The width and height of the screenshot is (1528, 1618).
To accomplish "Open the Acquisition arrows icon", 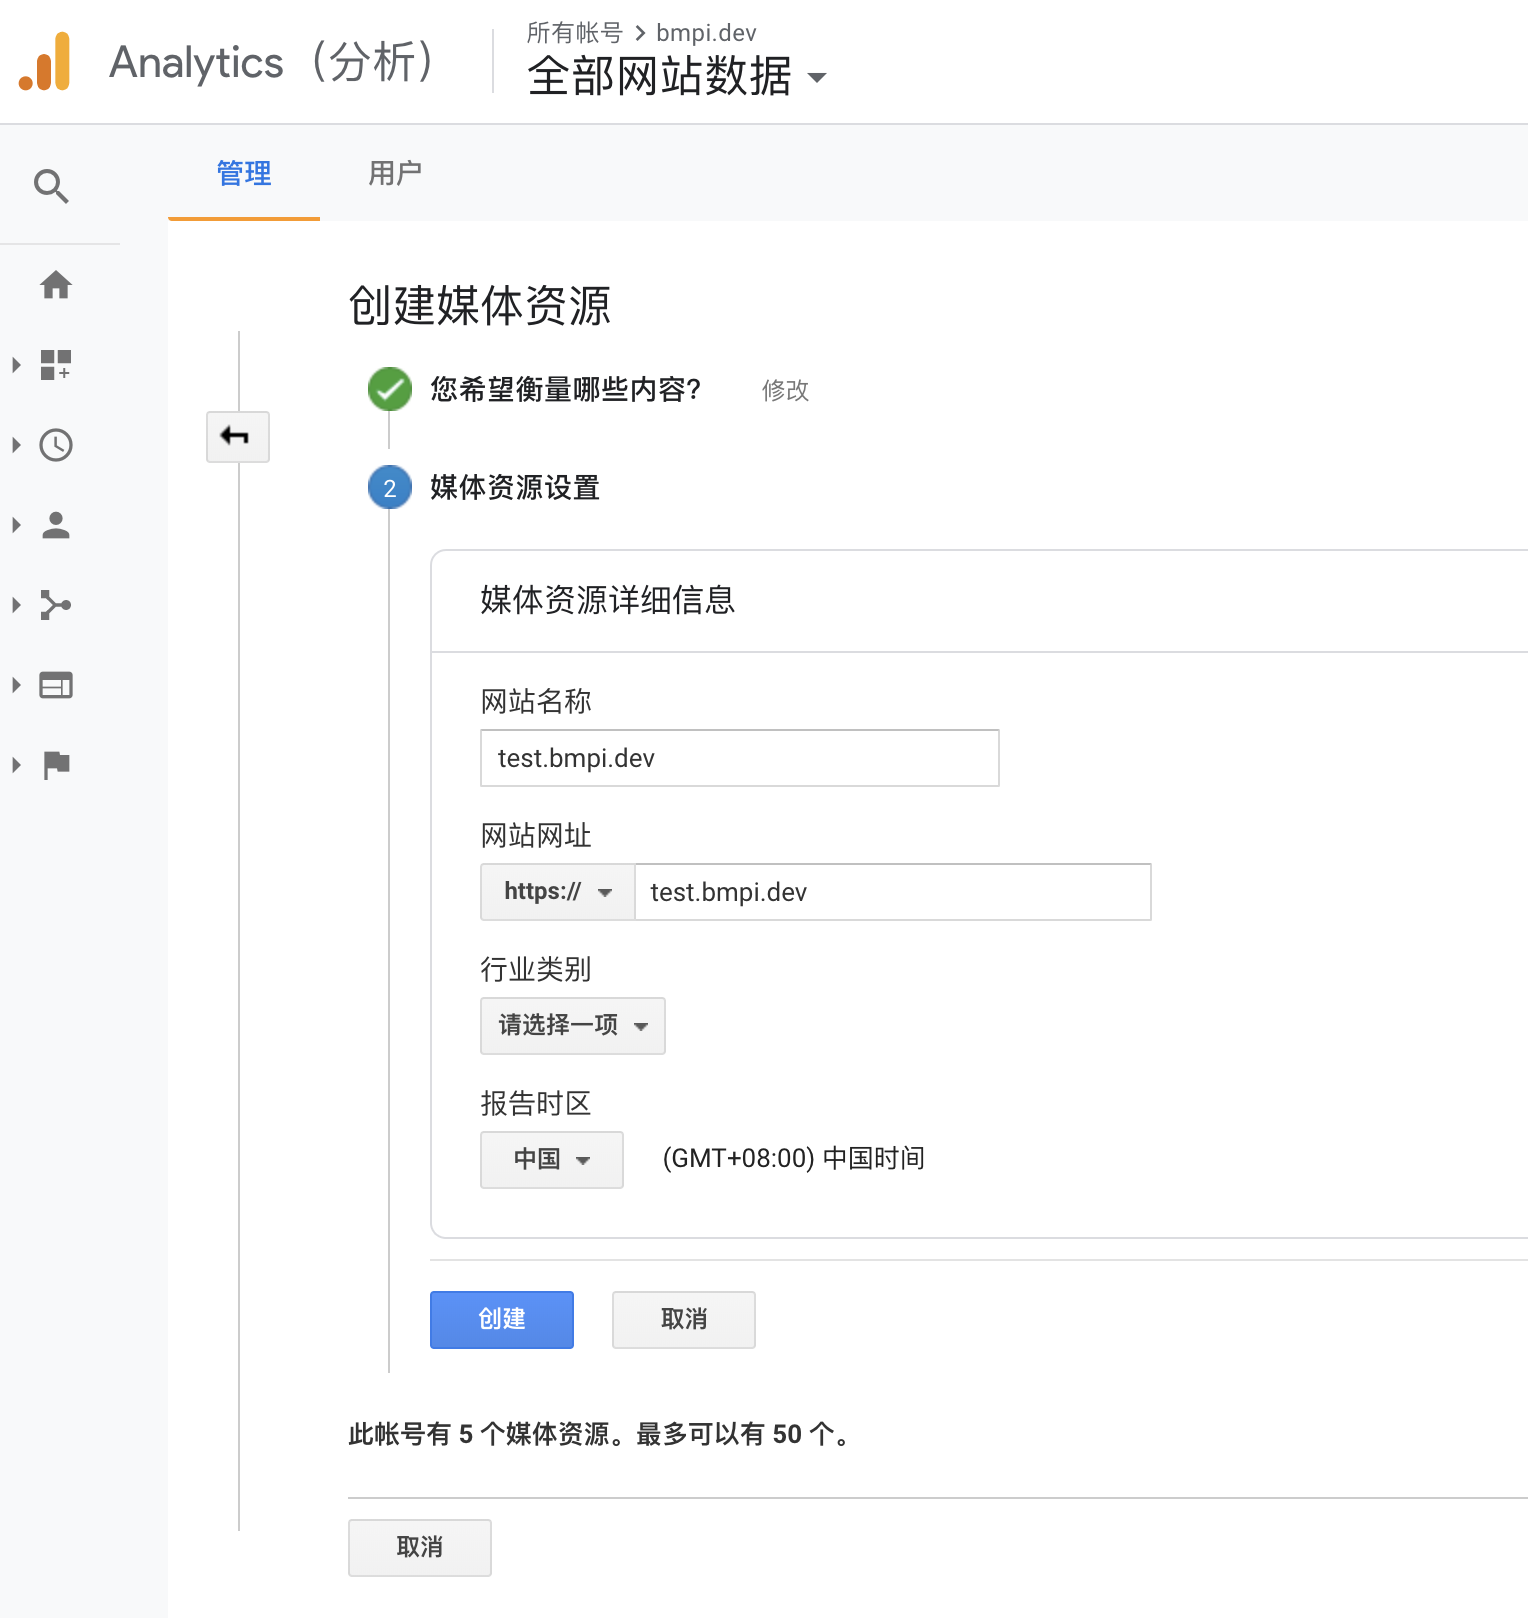I will pos(56,605).
